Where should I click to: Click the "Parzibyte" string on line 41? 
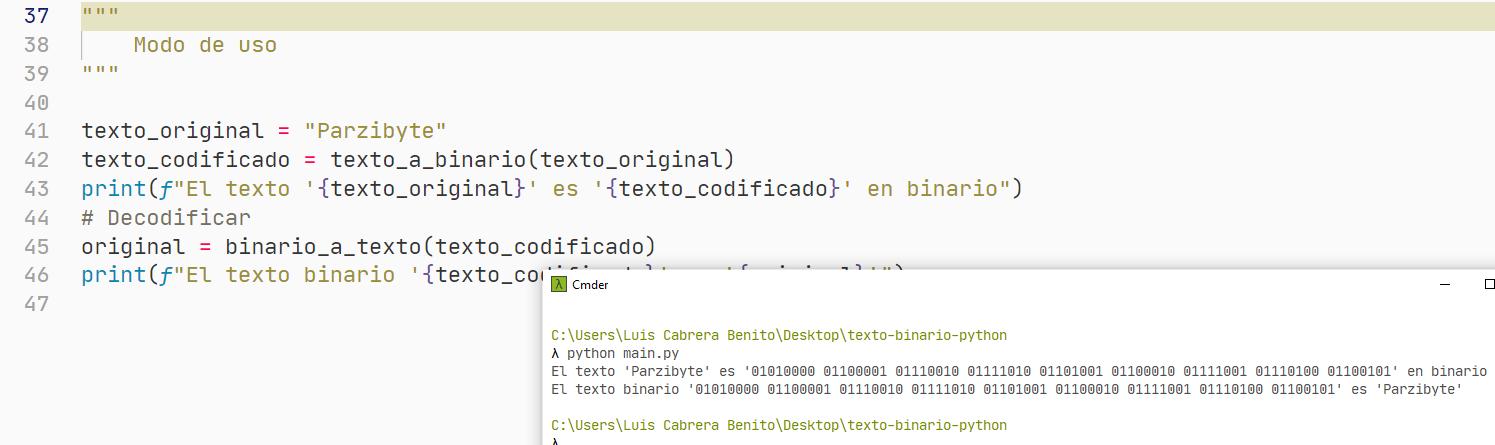click(376, 131)
